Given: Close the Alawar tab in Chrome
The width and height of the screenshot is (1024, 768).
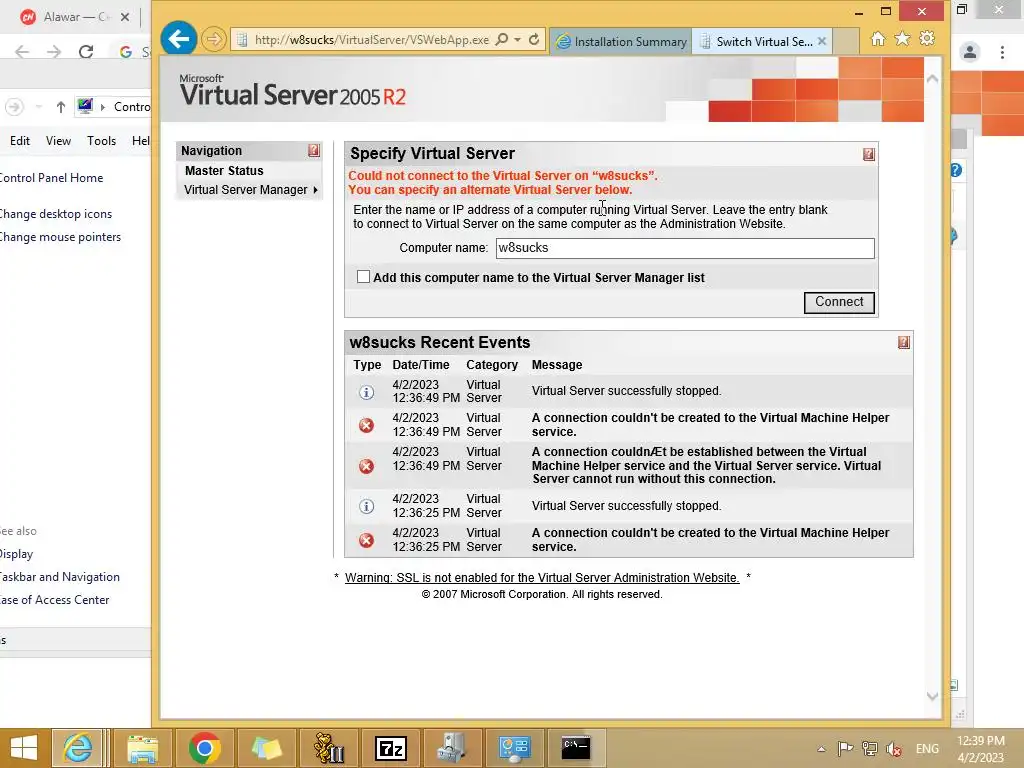Looking at the screenshot, I should click(x=125, y=17).
